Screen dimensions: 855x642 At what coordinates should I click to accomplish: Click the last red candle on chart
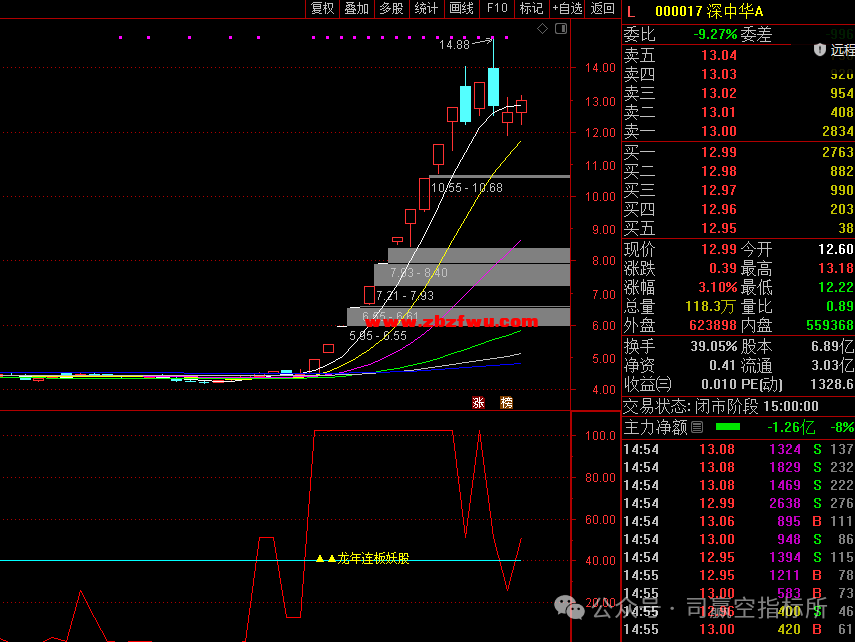pyautogui.click(x=521, y=106)
